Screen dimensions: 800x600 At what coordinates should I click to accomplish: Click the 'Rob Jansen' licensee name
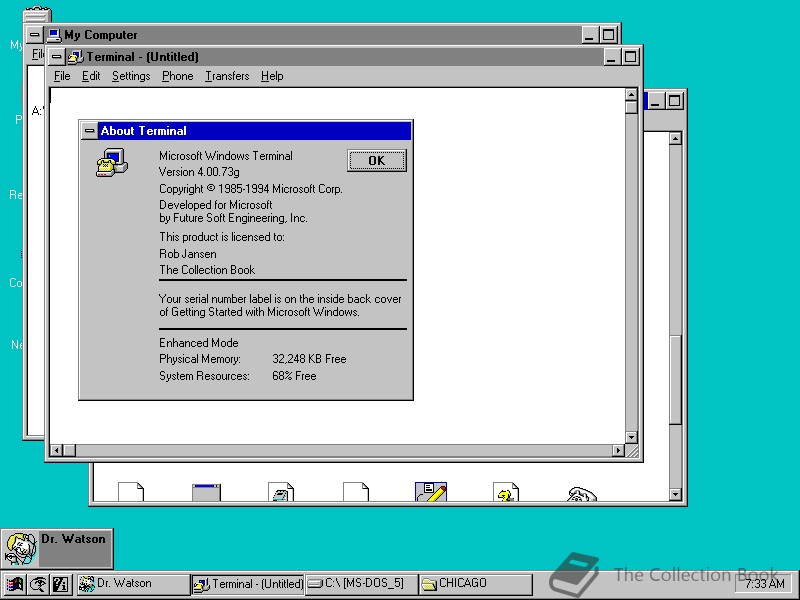tap(188, 254)
